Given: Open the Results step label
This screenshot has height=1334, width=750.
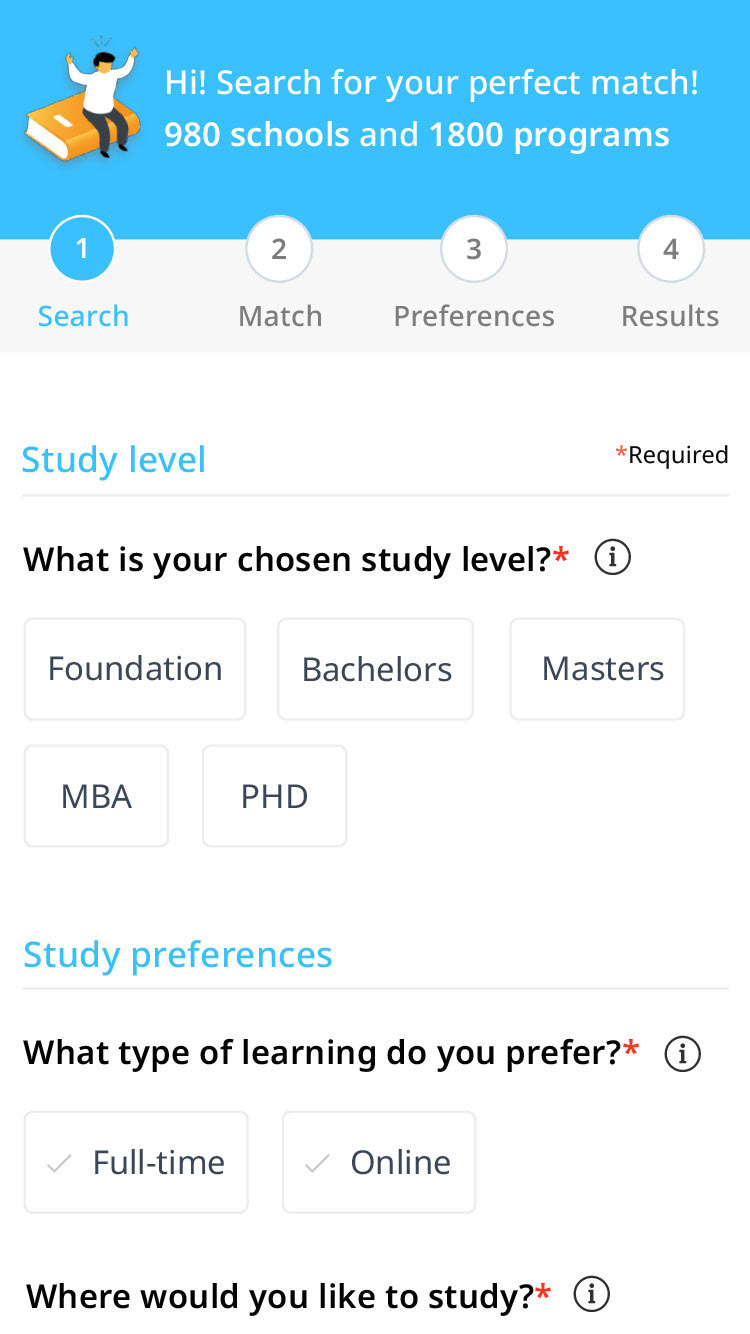Looking at the screenshot, I should [670, 316].
